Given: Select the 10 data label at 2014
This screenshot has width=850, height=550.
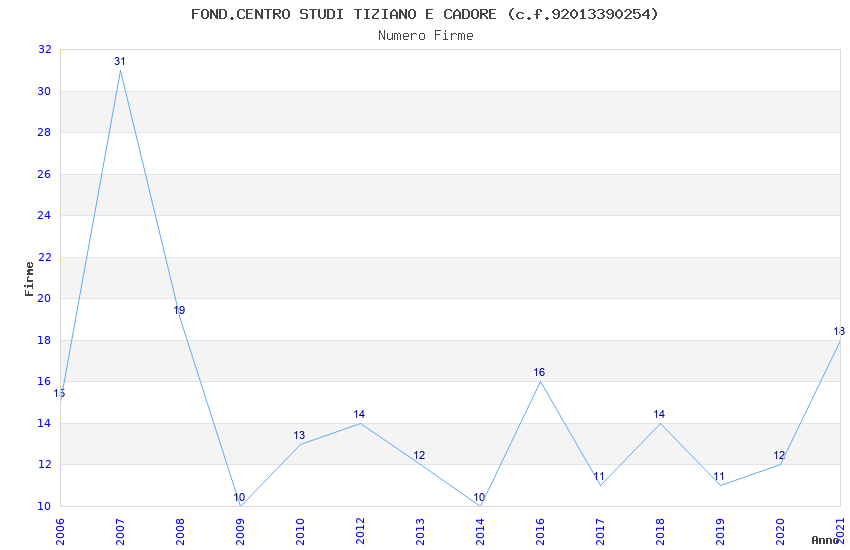Looking at the screenshot, I should coord(479,497).
